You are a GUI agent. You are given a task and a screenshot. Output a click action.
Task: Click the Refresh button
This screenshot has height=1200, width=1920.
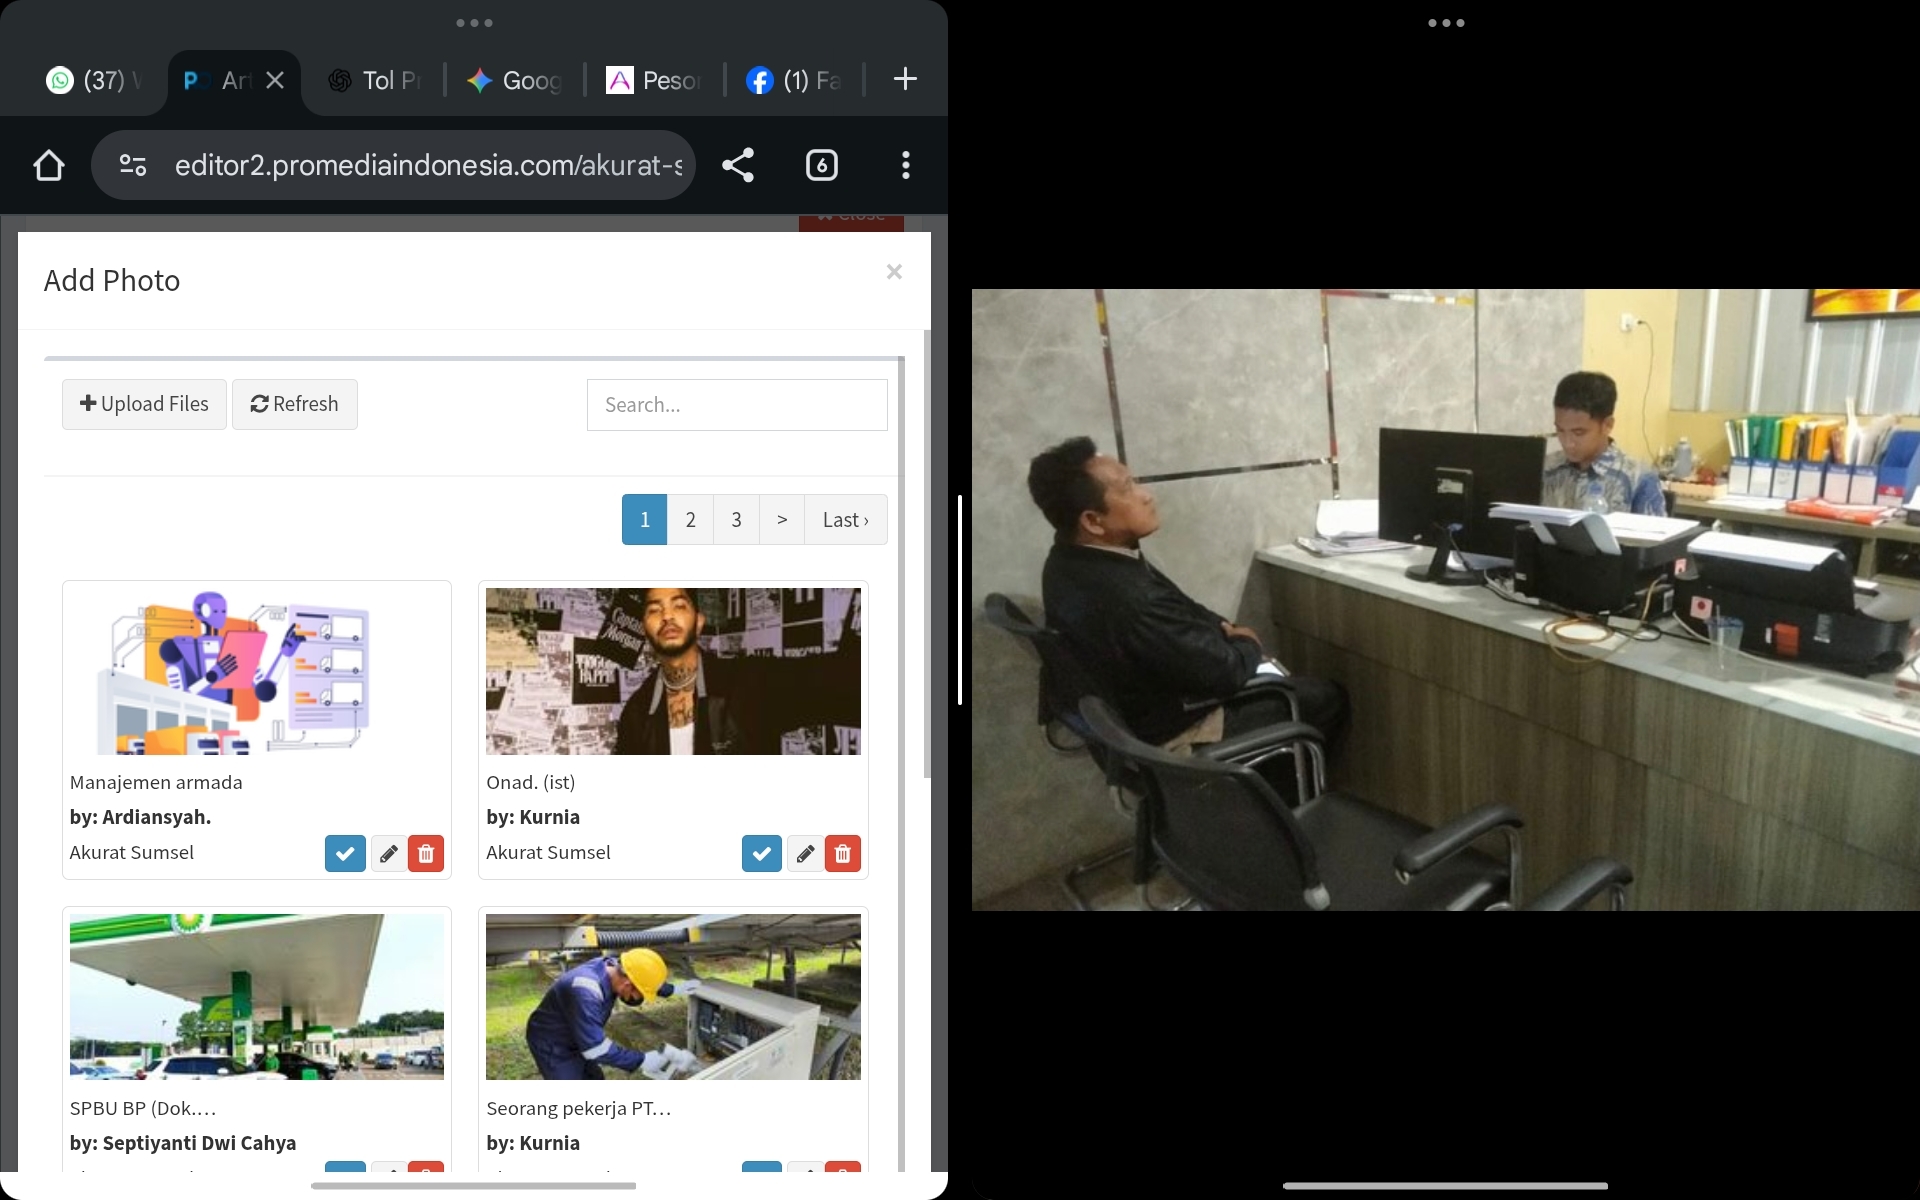coord(295,404)
